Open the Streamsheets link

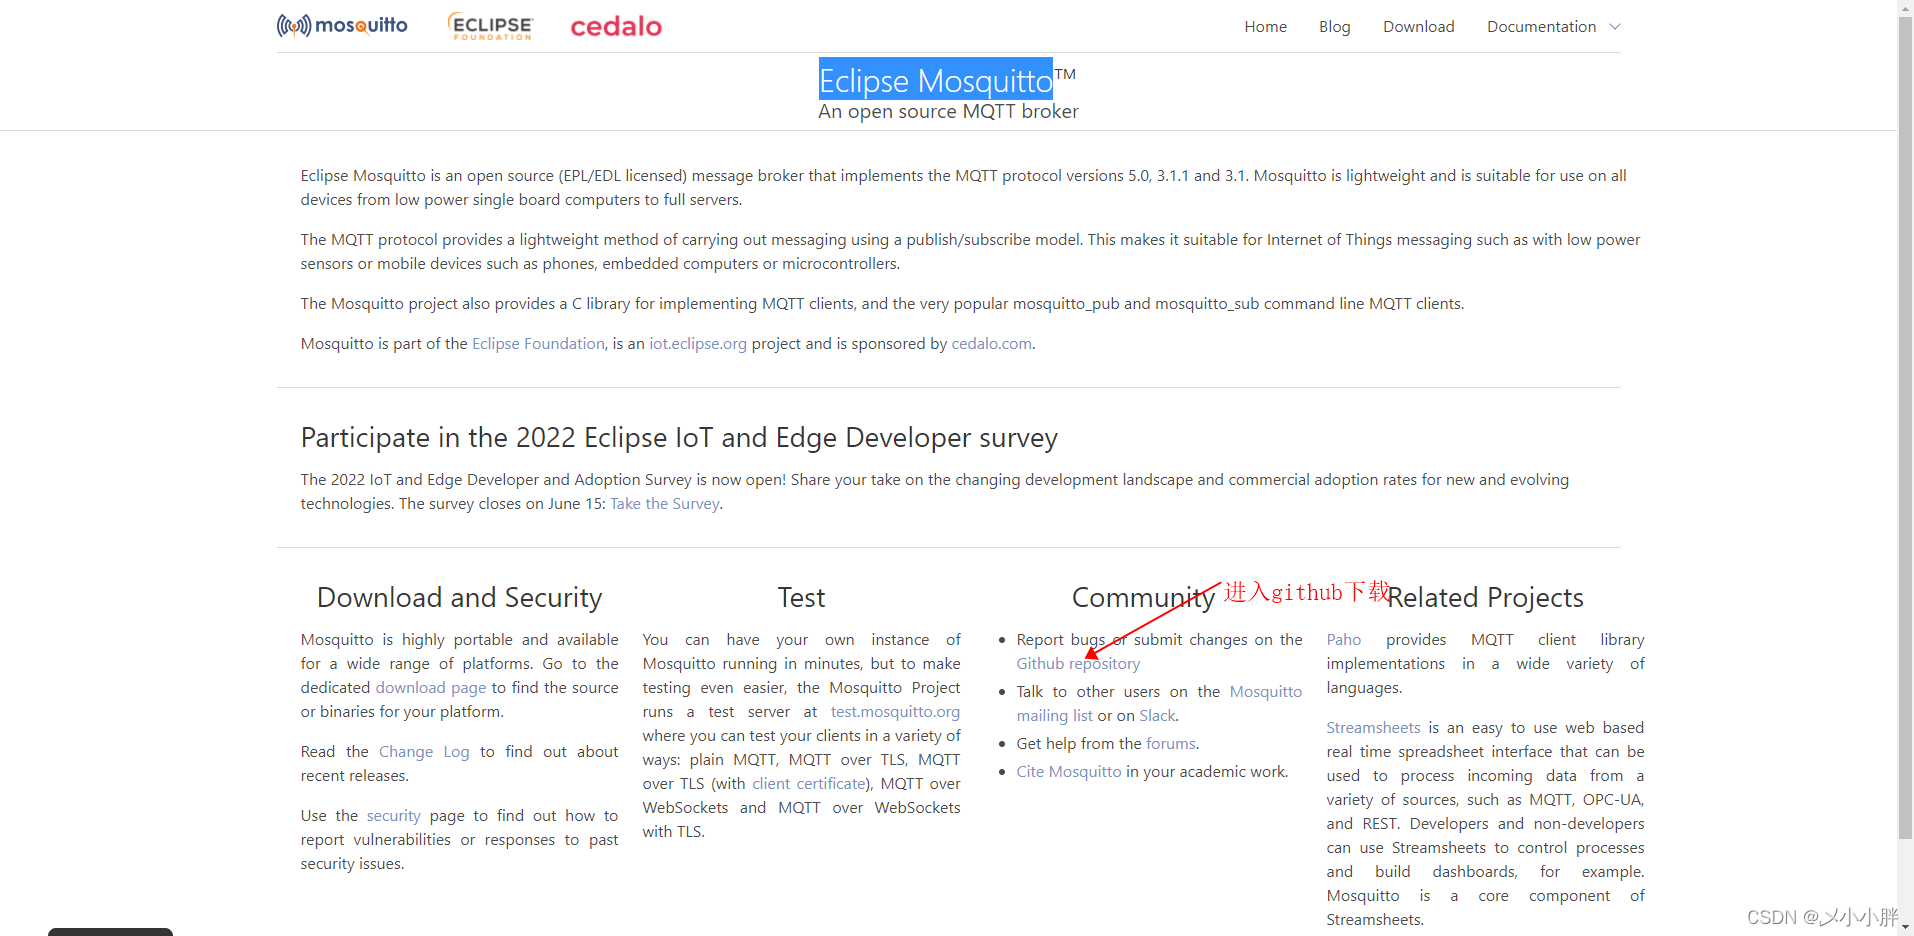coord(1373,727)
